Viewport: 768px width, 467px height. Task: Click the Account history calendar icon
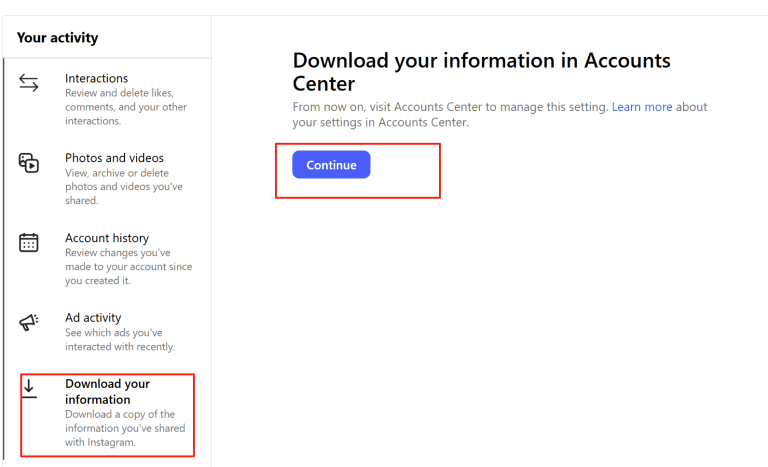point(29,242)
